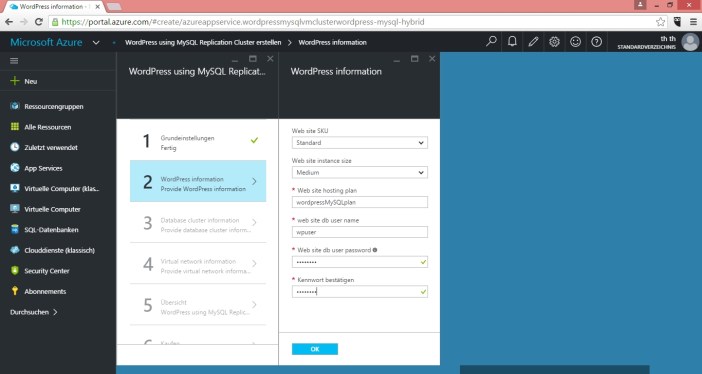Open the user account avatar
The width and height of the screenshot is (702, 374).
(690, 42)
